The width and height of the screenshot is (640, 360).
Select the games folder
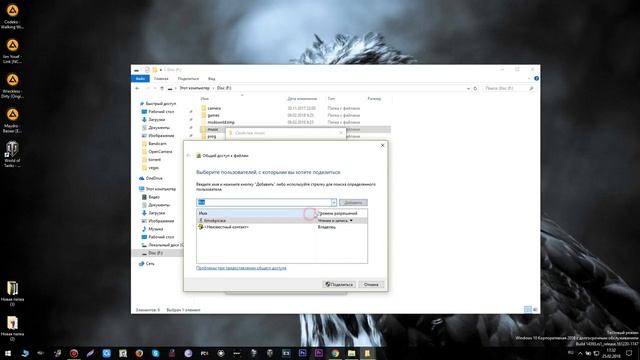[x=213, y=115]
